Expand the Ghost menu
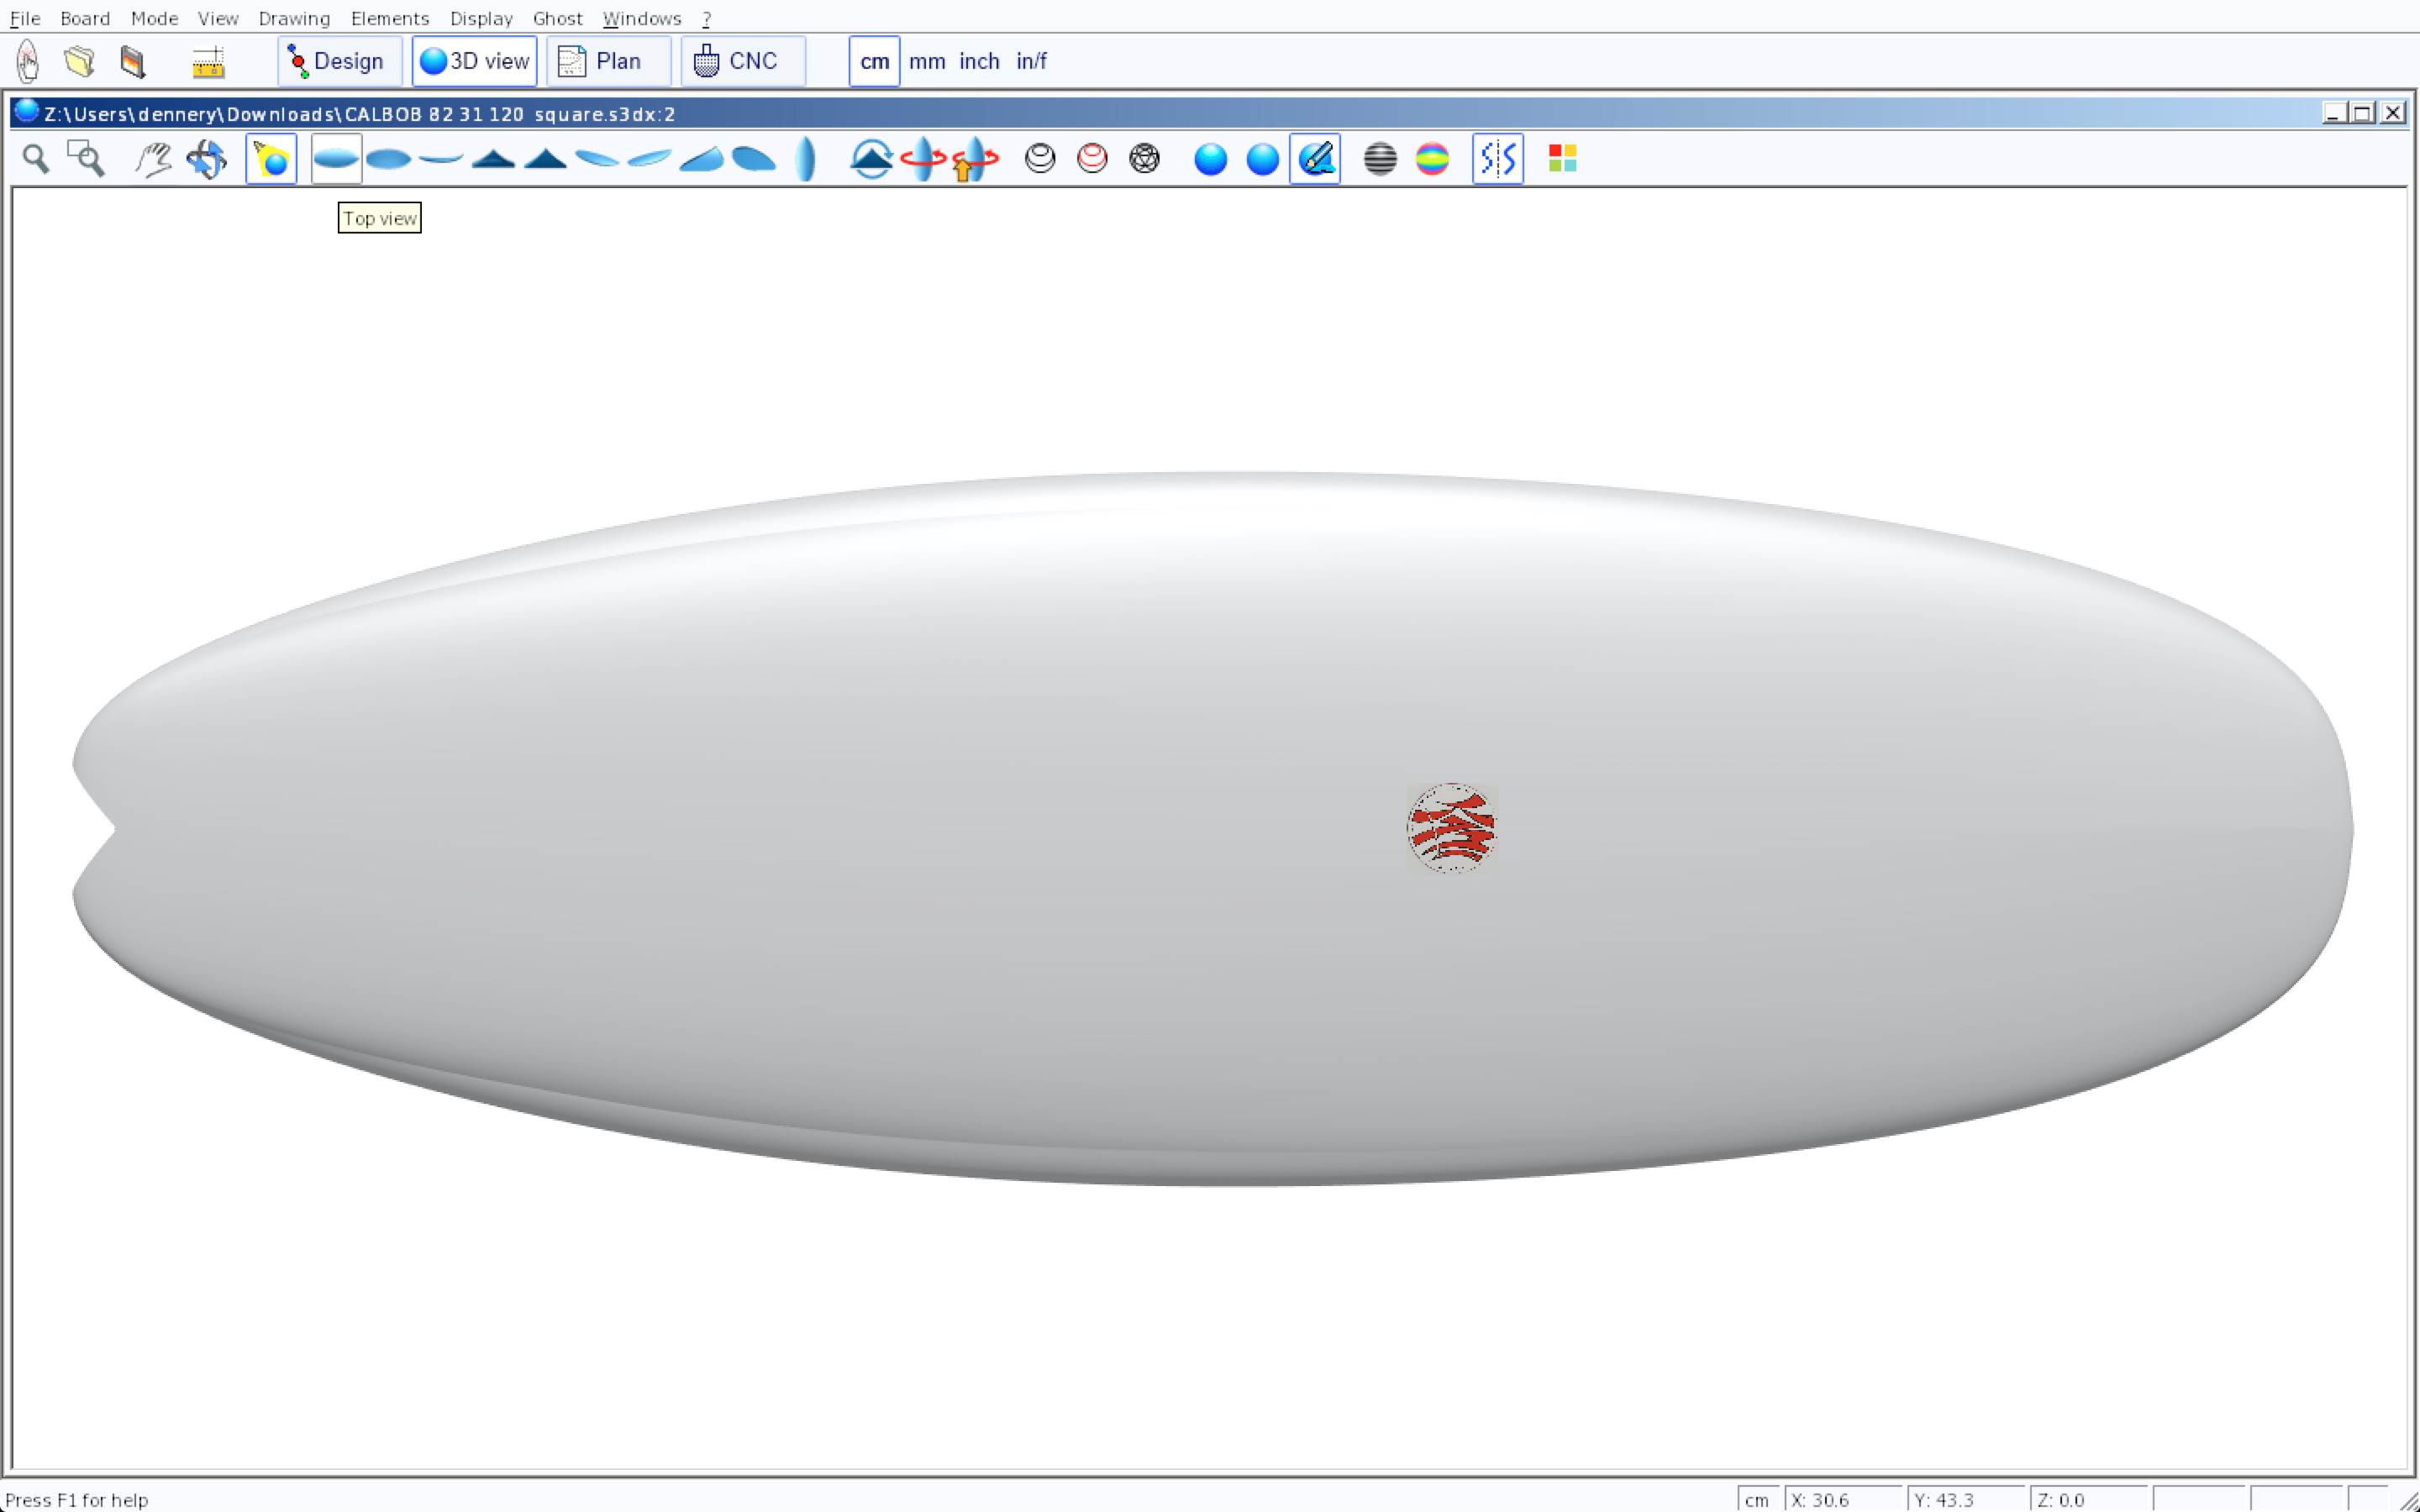This screenshot has height=1512, width=2420. (x=557, y=18)
